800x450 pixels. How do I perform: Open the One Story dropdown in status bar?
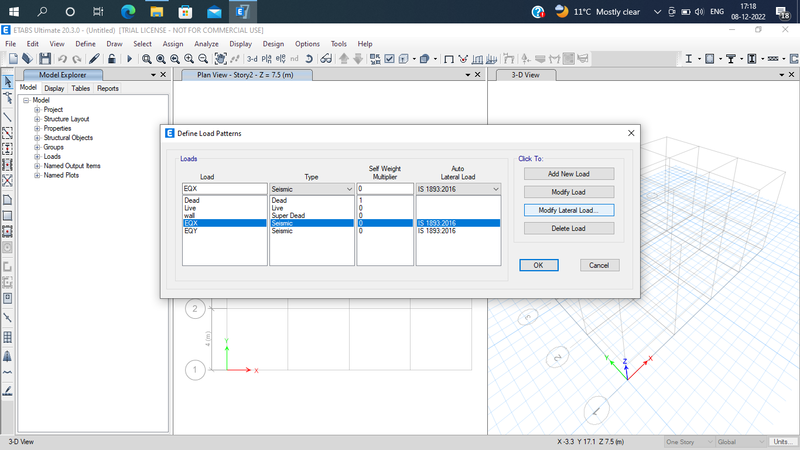[x=689, y=442]
